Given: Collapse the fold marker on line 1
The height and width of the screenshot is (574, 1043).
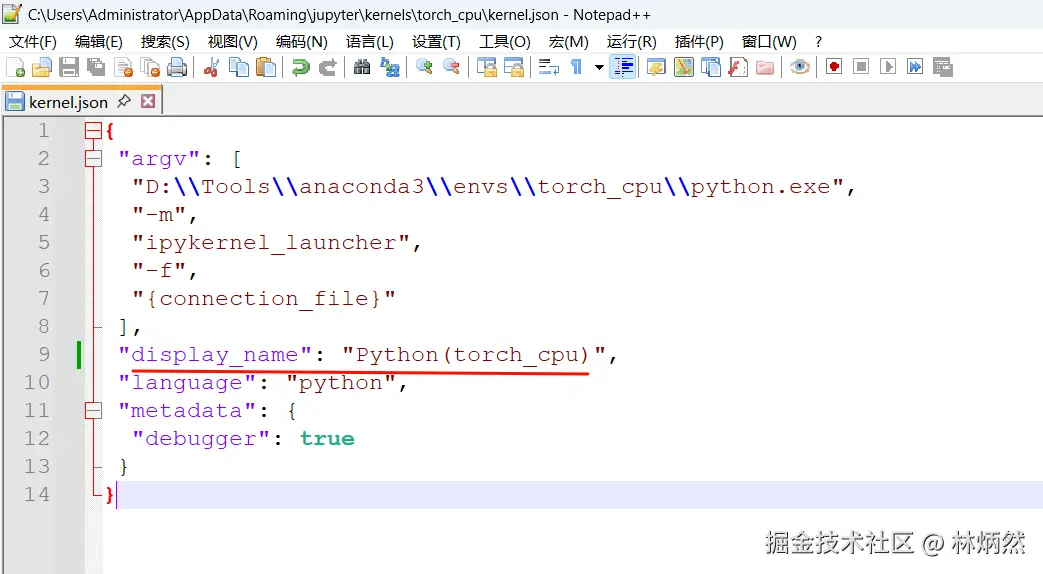Looking at the screenshot, I should coord(93,130).
